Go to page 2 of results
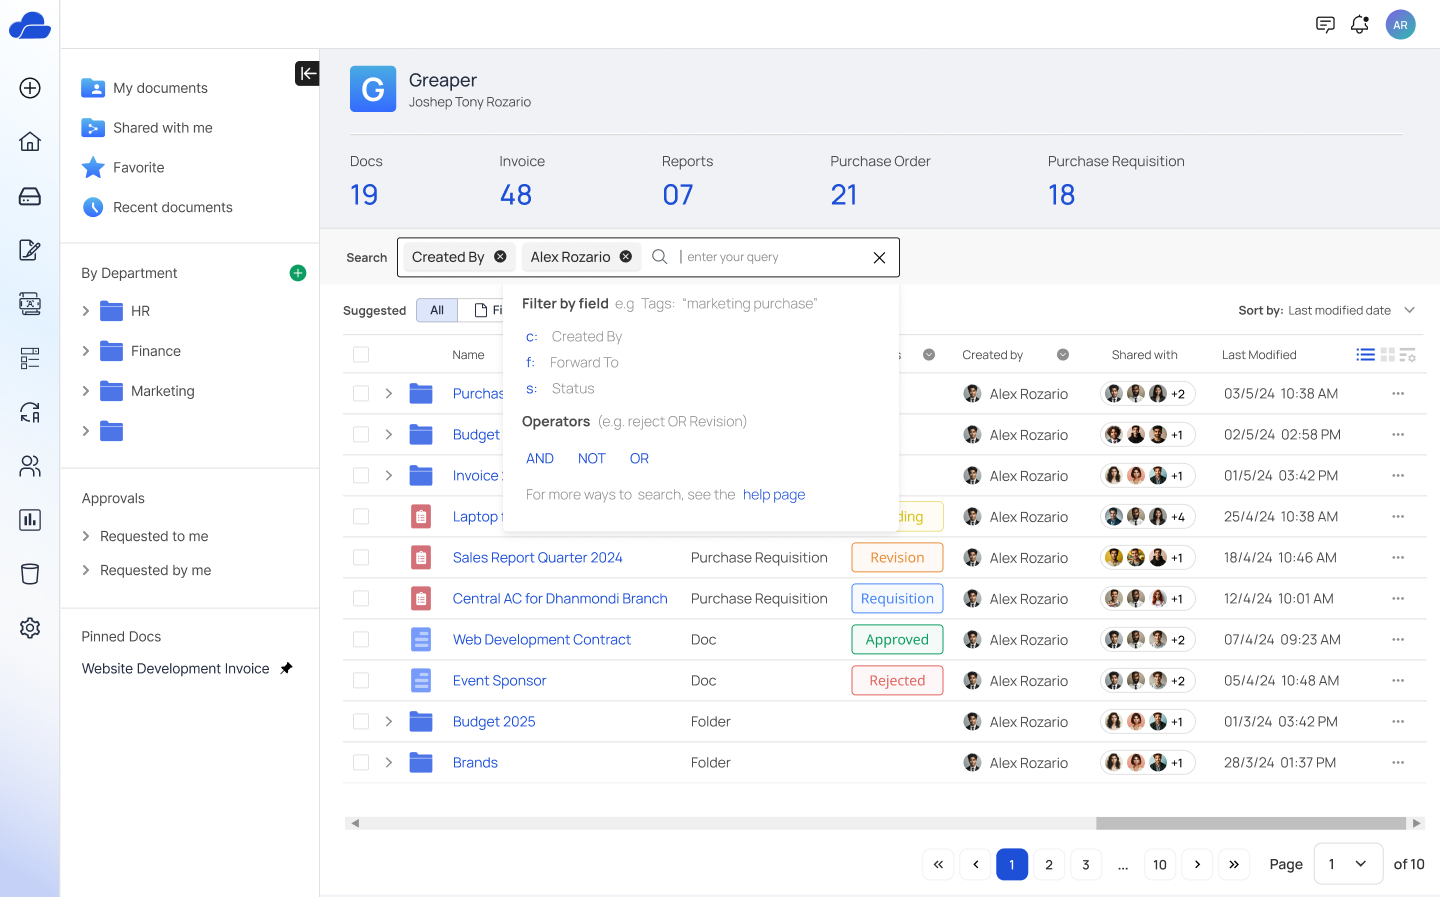Viewport: 1440px width, 897px height. [x=1048, y=864]
